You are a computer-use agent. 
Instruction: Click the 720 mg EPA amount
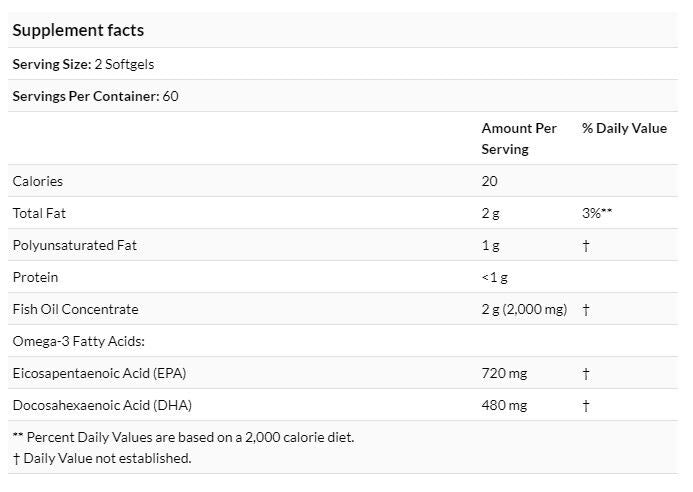[504, 373]
